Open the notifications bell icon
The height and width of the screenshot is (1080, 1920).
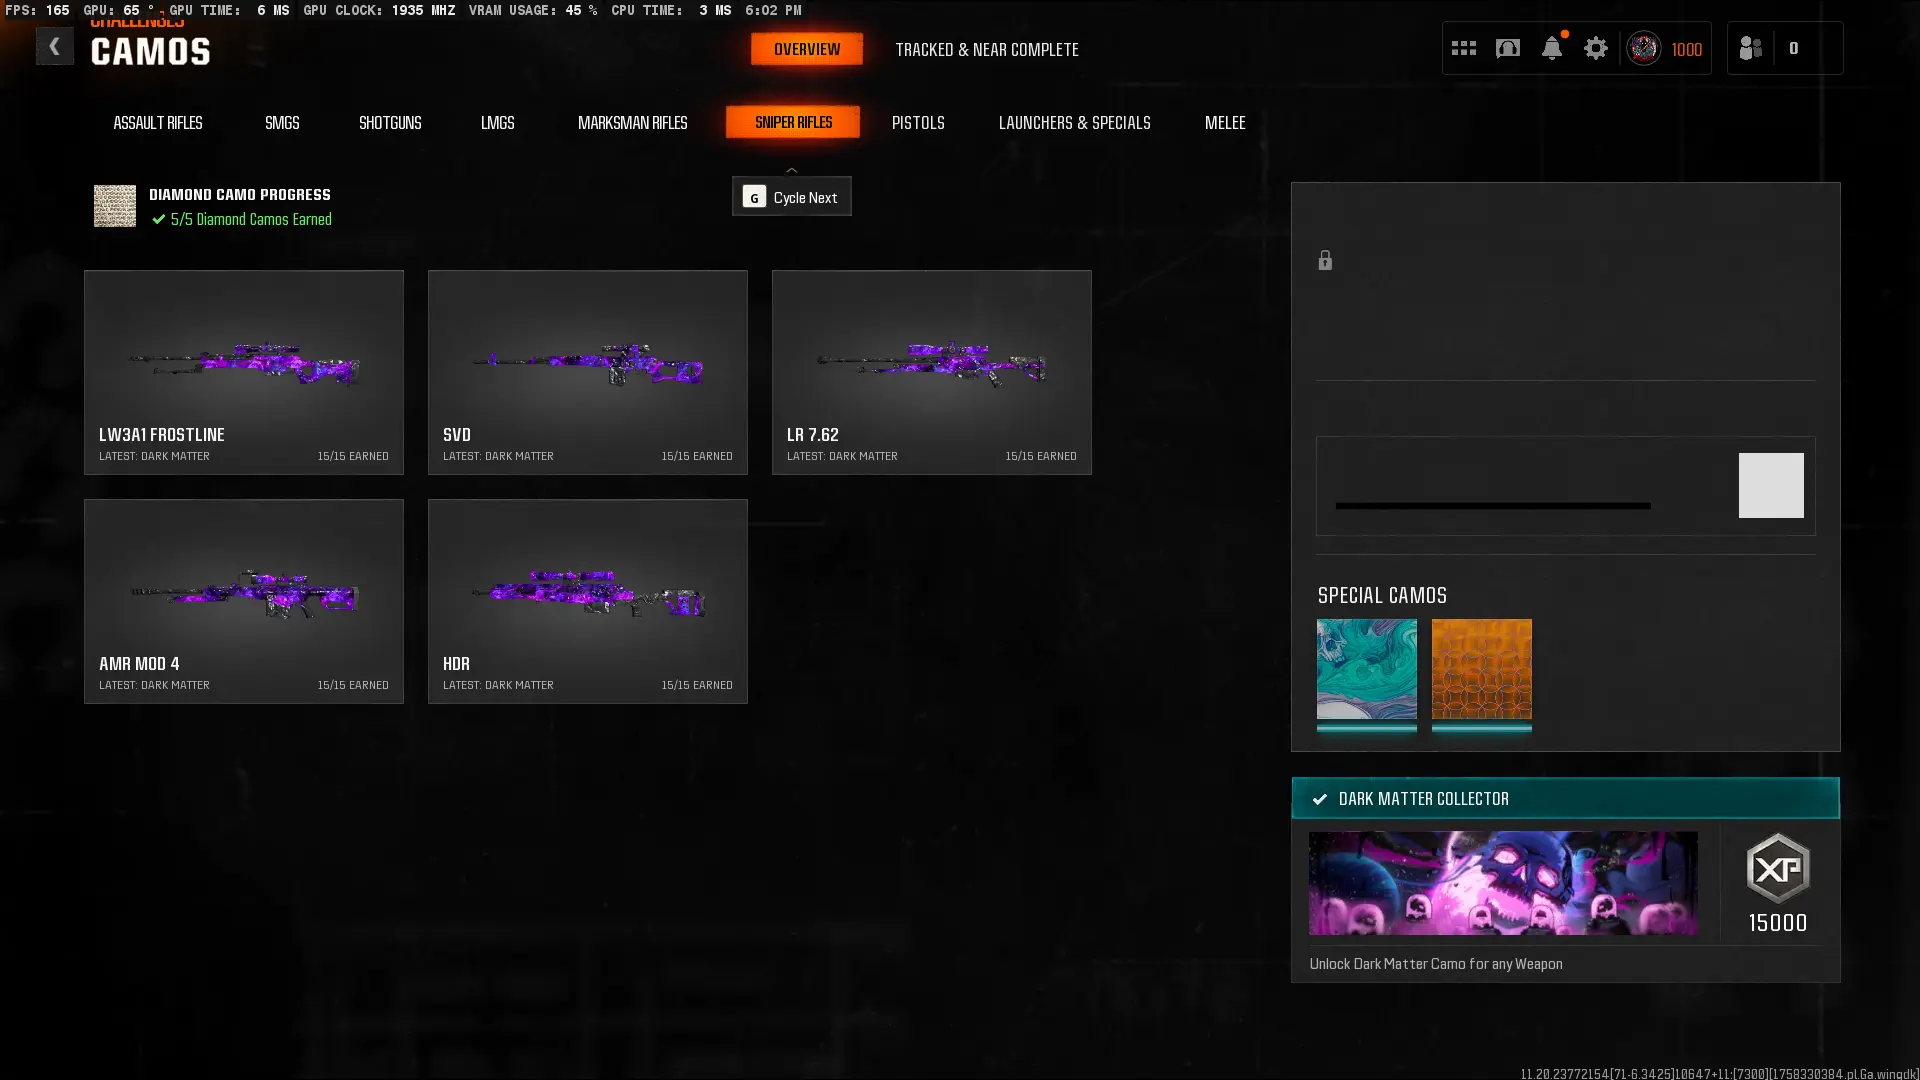click(x=1551, y=48)
